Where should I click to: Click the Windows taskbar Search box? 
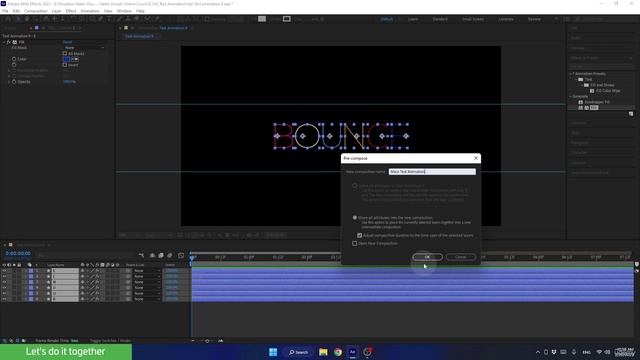click(299, 352)
